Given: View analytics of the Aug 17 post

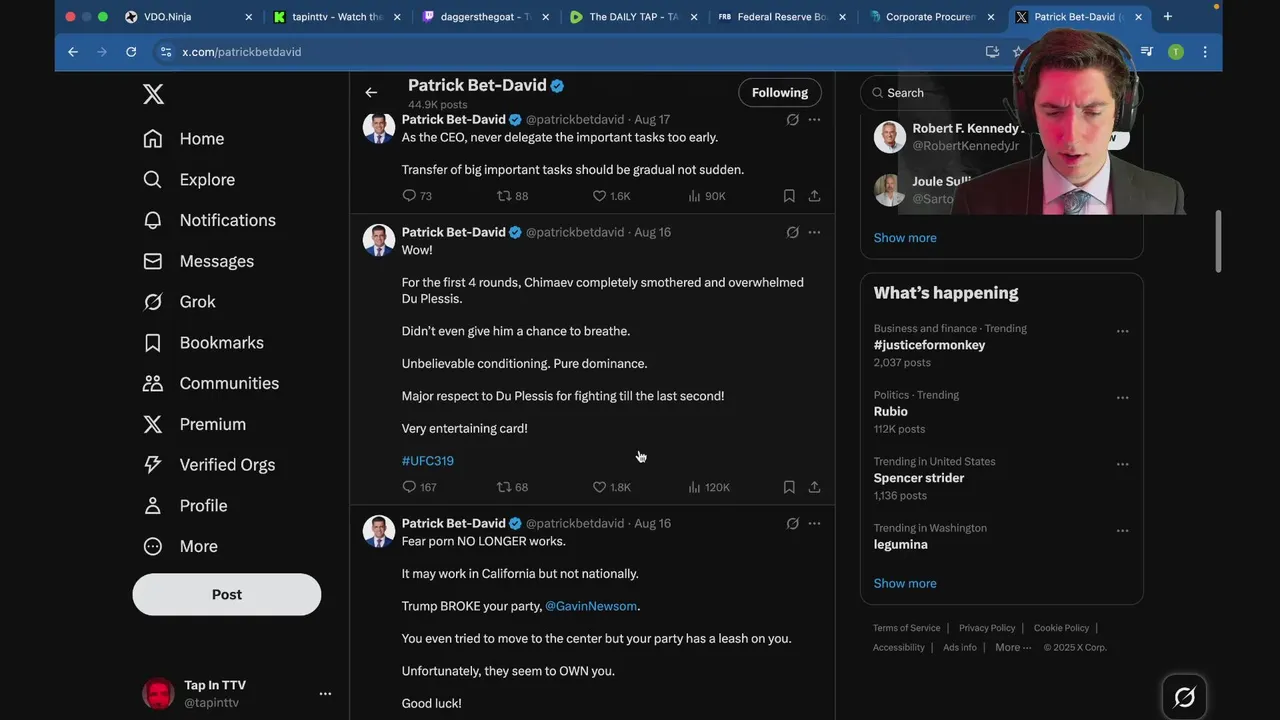Looking at the screenshot, I should pyautogui.click(x=706, y=196).
